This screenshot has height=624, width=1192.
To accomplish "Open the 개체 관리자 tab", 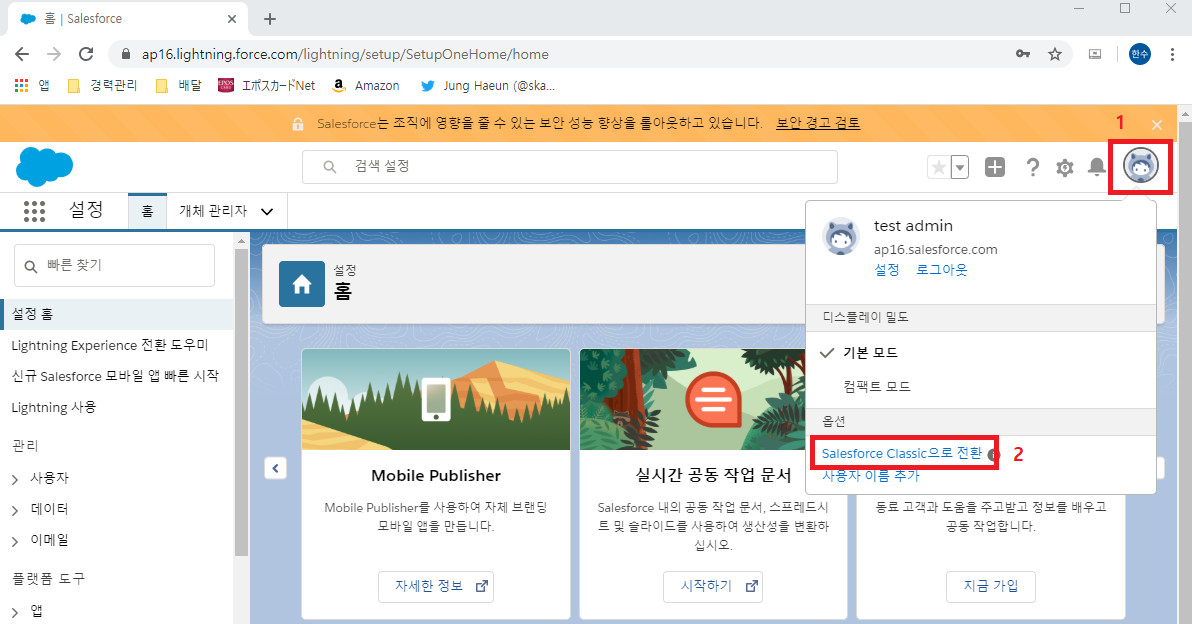I will coord(214,211).
